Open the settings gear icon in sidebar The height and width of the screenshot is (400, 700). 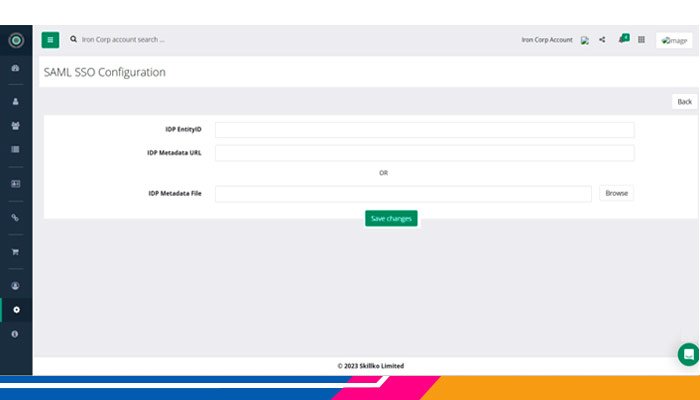click(17, 310)
